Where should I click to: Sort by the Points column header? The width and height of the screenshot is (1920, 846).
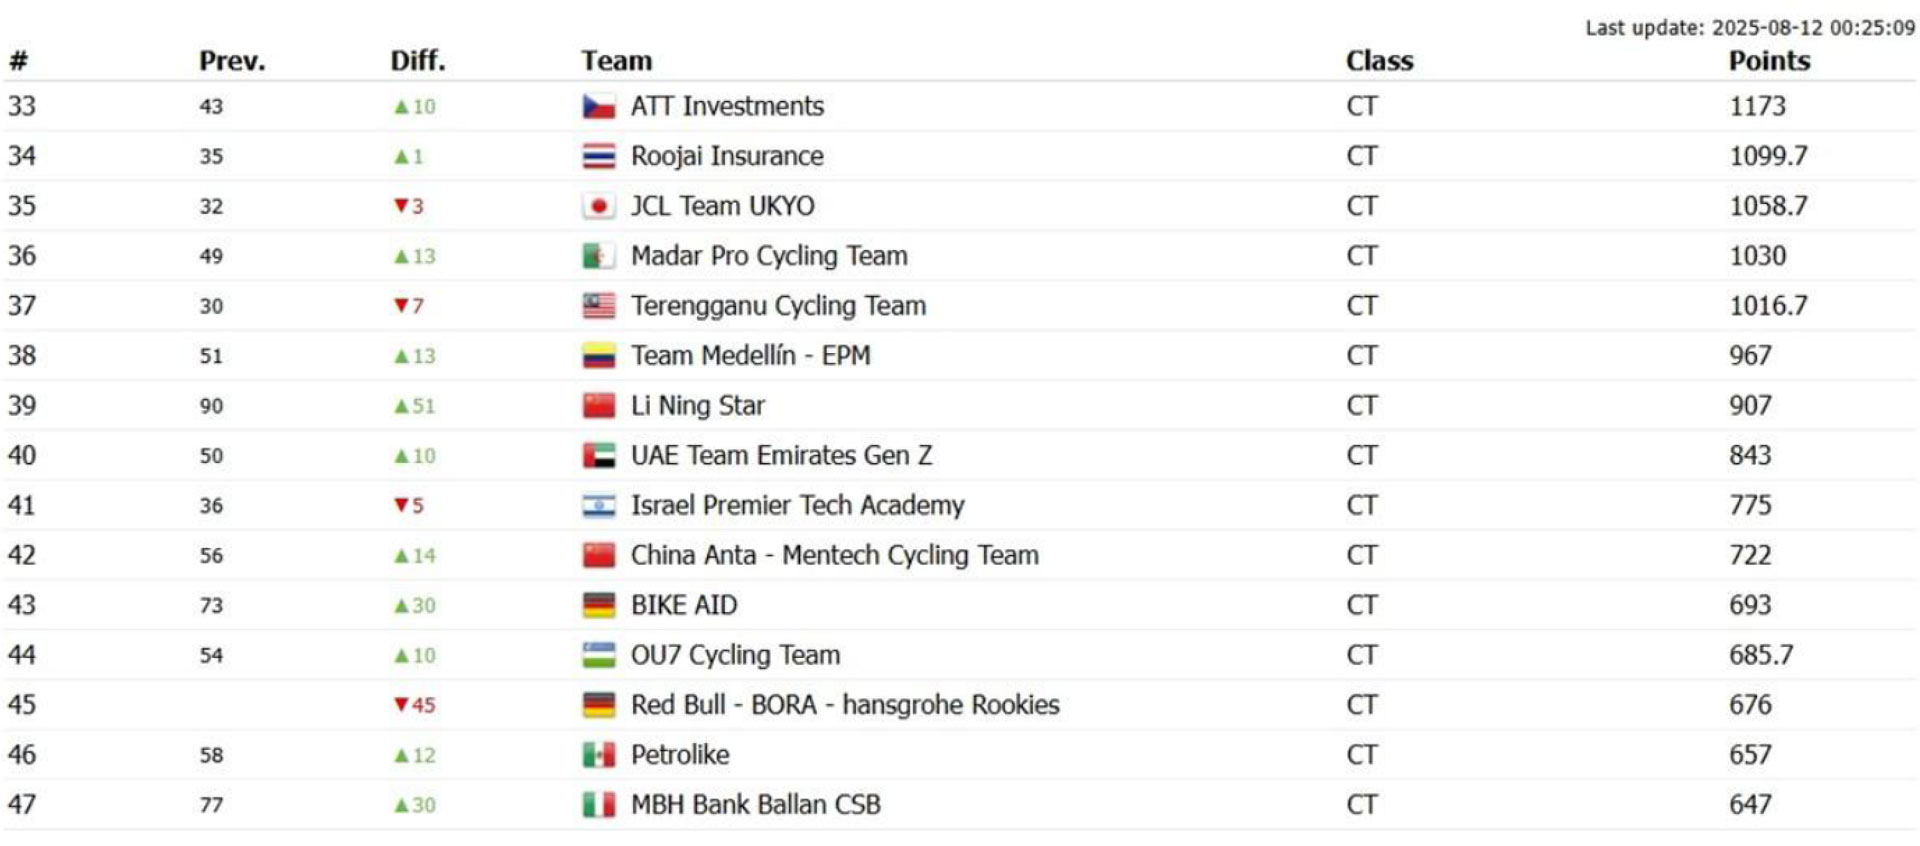click(1769, 61)
